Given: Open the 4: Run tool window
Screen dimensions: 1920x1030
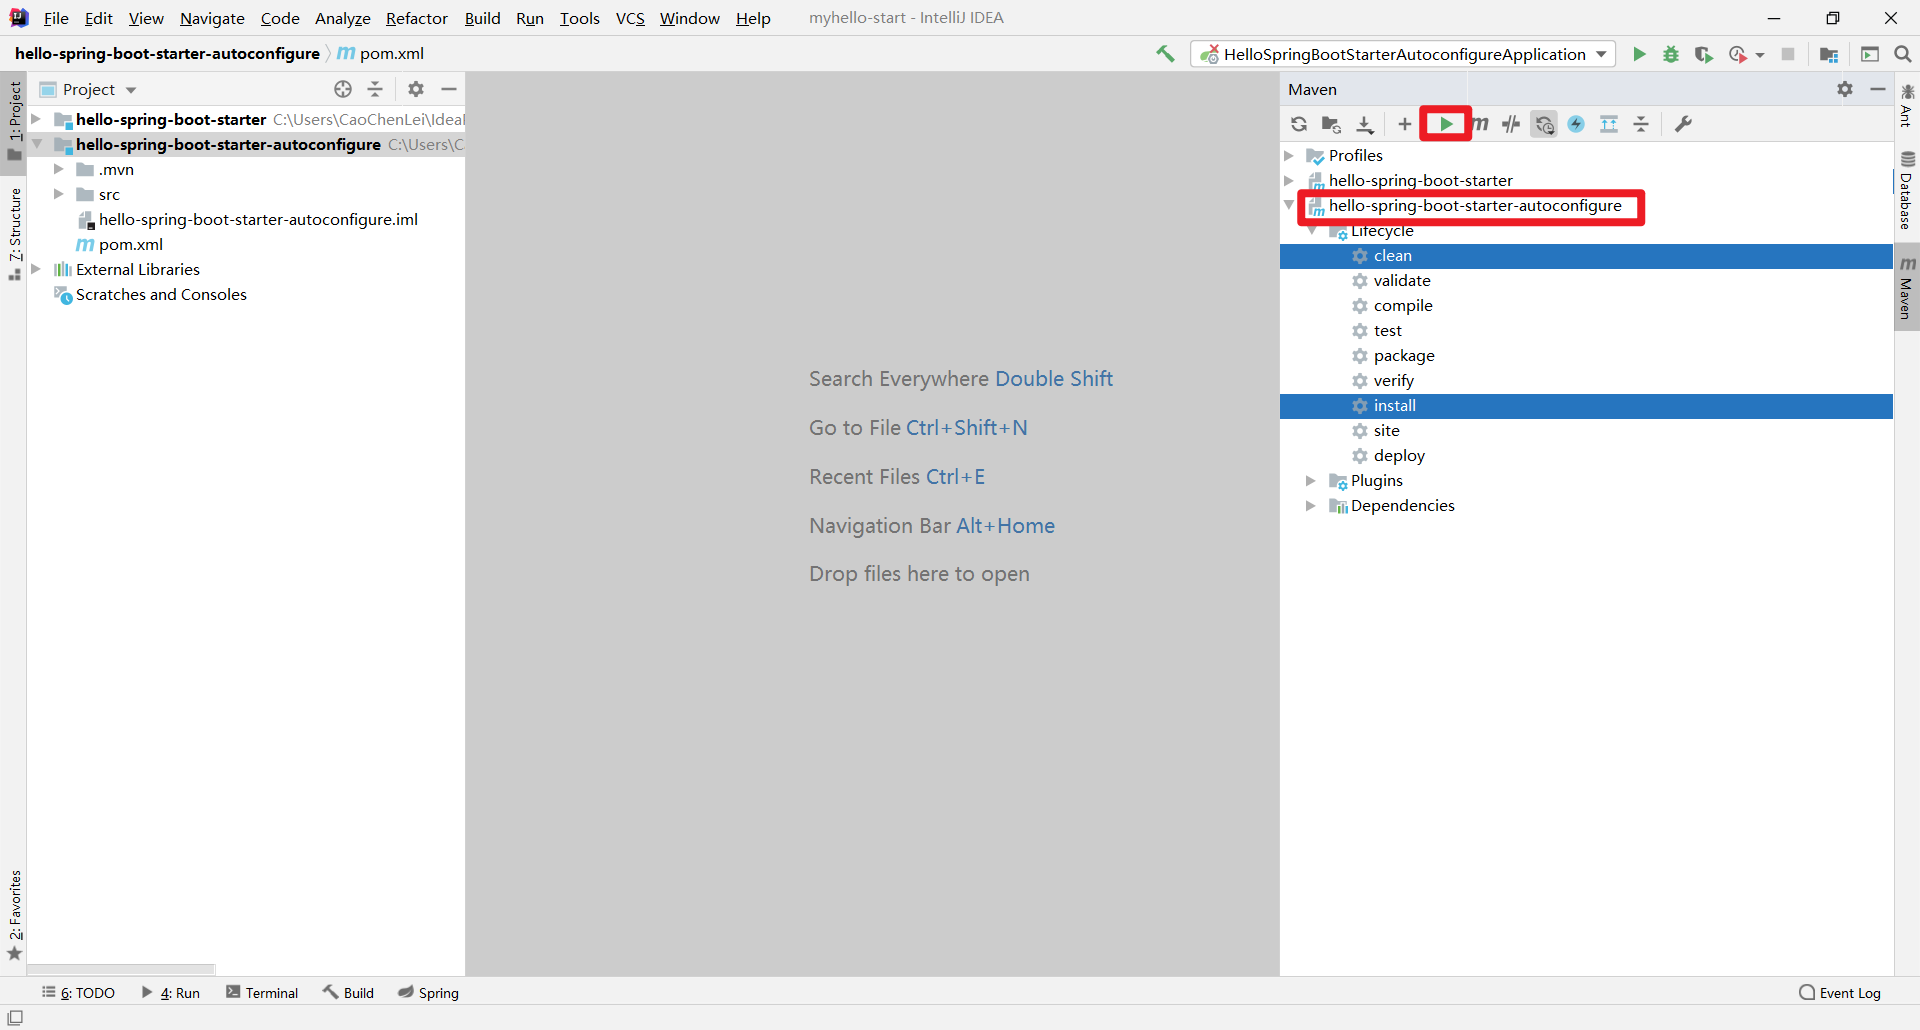Looking at the screenshot, I should pyautogui.click(x=171, y=992).
